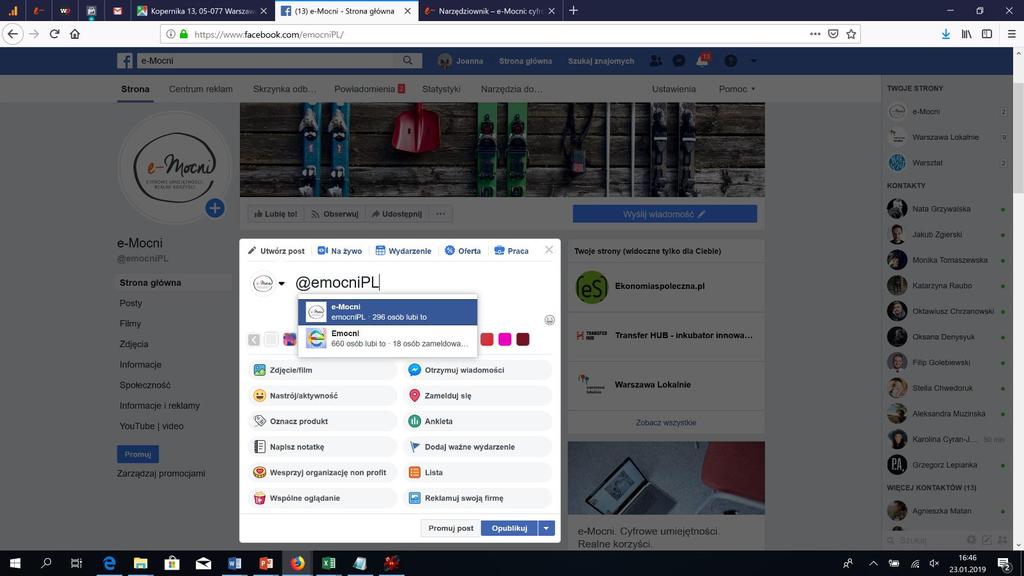
Task: Choose Dodaj ważne wydarzenie option
Action: pyautogui.click(x=478, y=447)
